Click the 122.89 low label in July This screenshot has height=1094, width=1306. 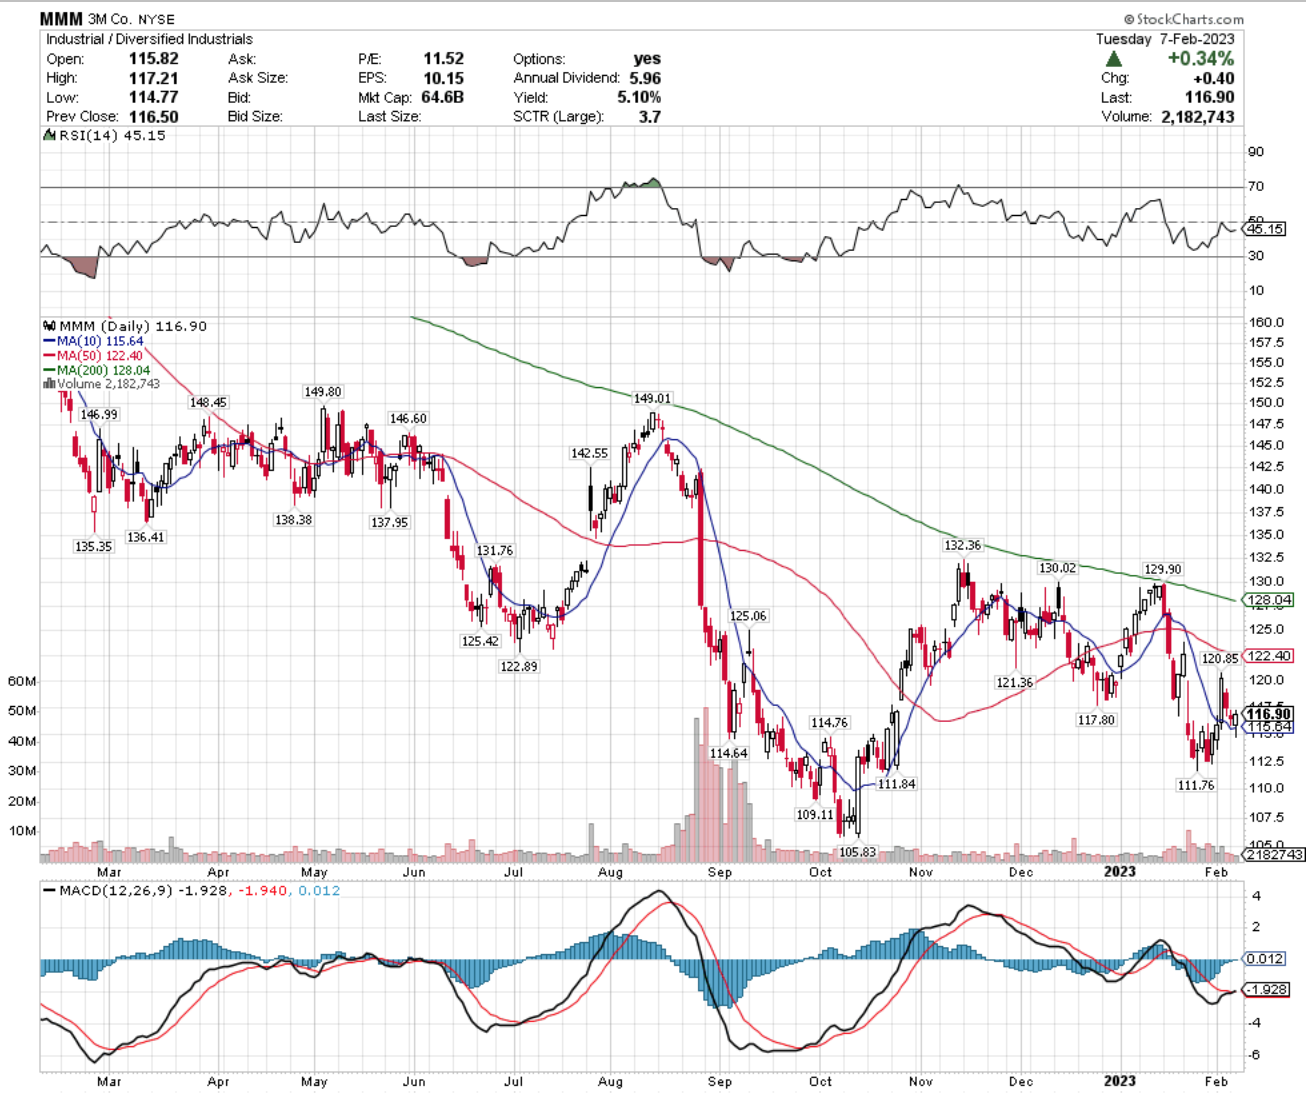pos(519,666)
